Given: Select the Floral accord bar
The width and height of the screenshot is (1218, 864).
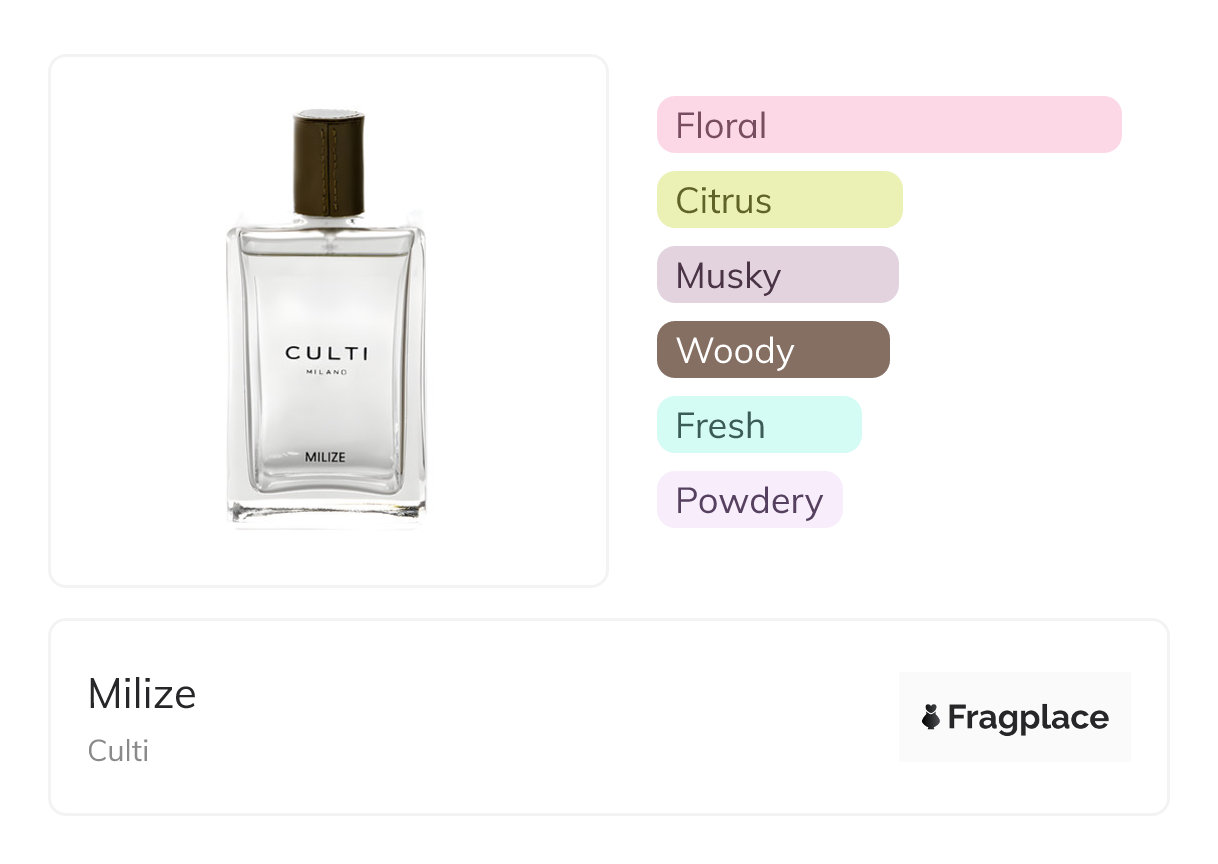Looking at the screenshot, I should (x=888, y=125).
